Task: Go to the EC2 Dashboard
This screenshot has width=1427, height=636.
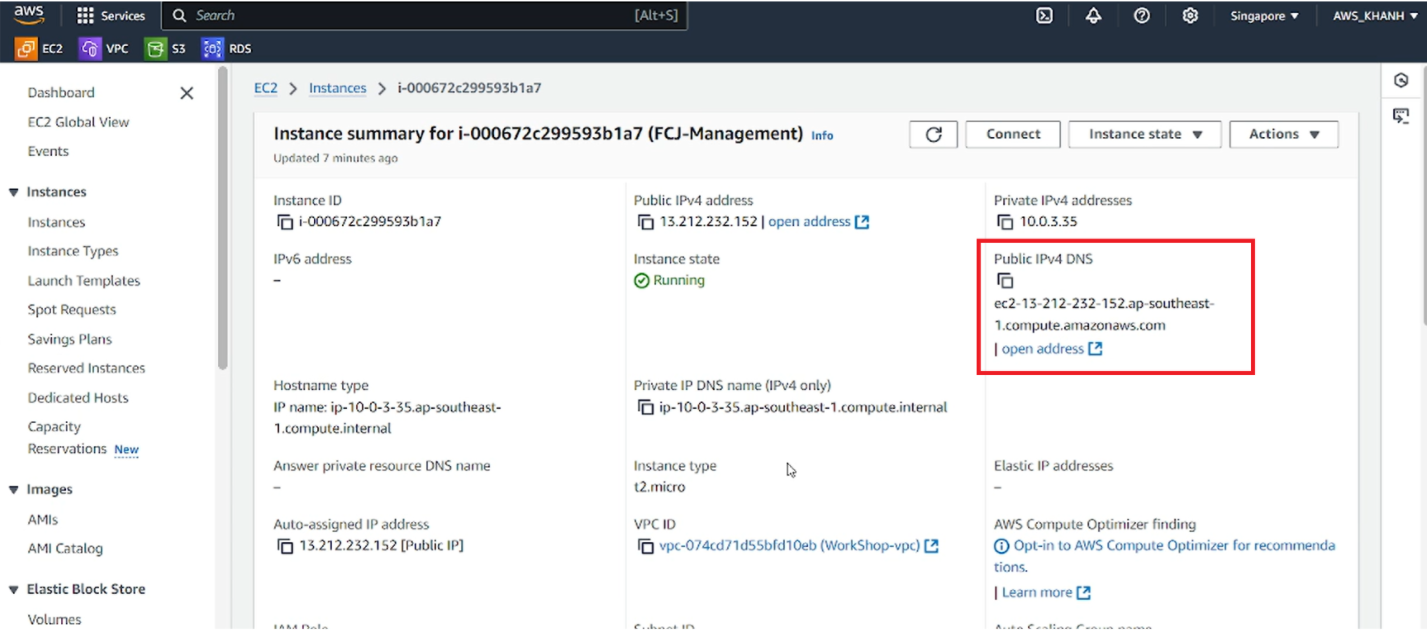Action: tap(61, 93)
